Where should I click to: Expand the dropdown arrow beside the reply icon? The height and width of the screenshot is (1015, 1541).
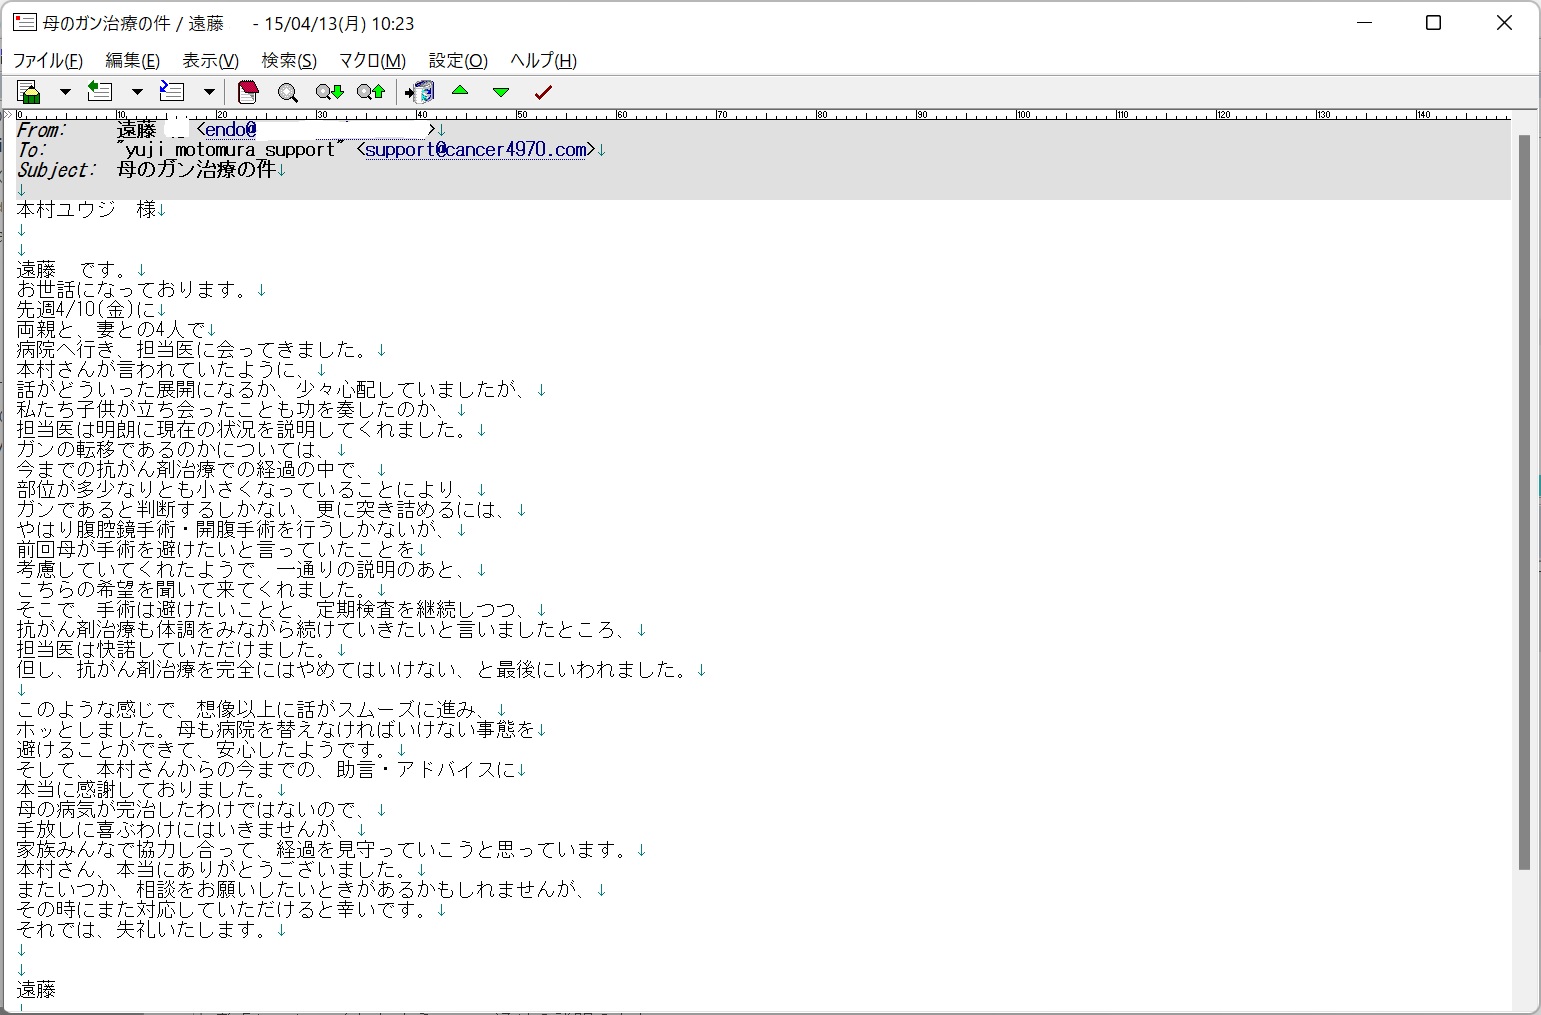[x=137, y=92]
